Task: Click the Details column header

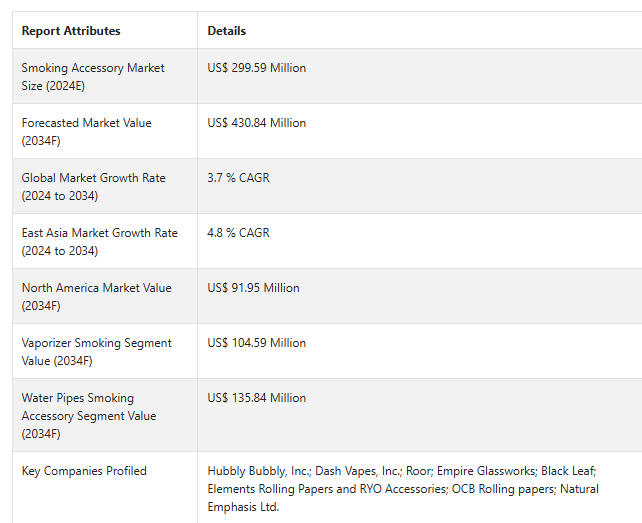Action: [x=226, y=31]
